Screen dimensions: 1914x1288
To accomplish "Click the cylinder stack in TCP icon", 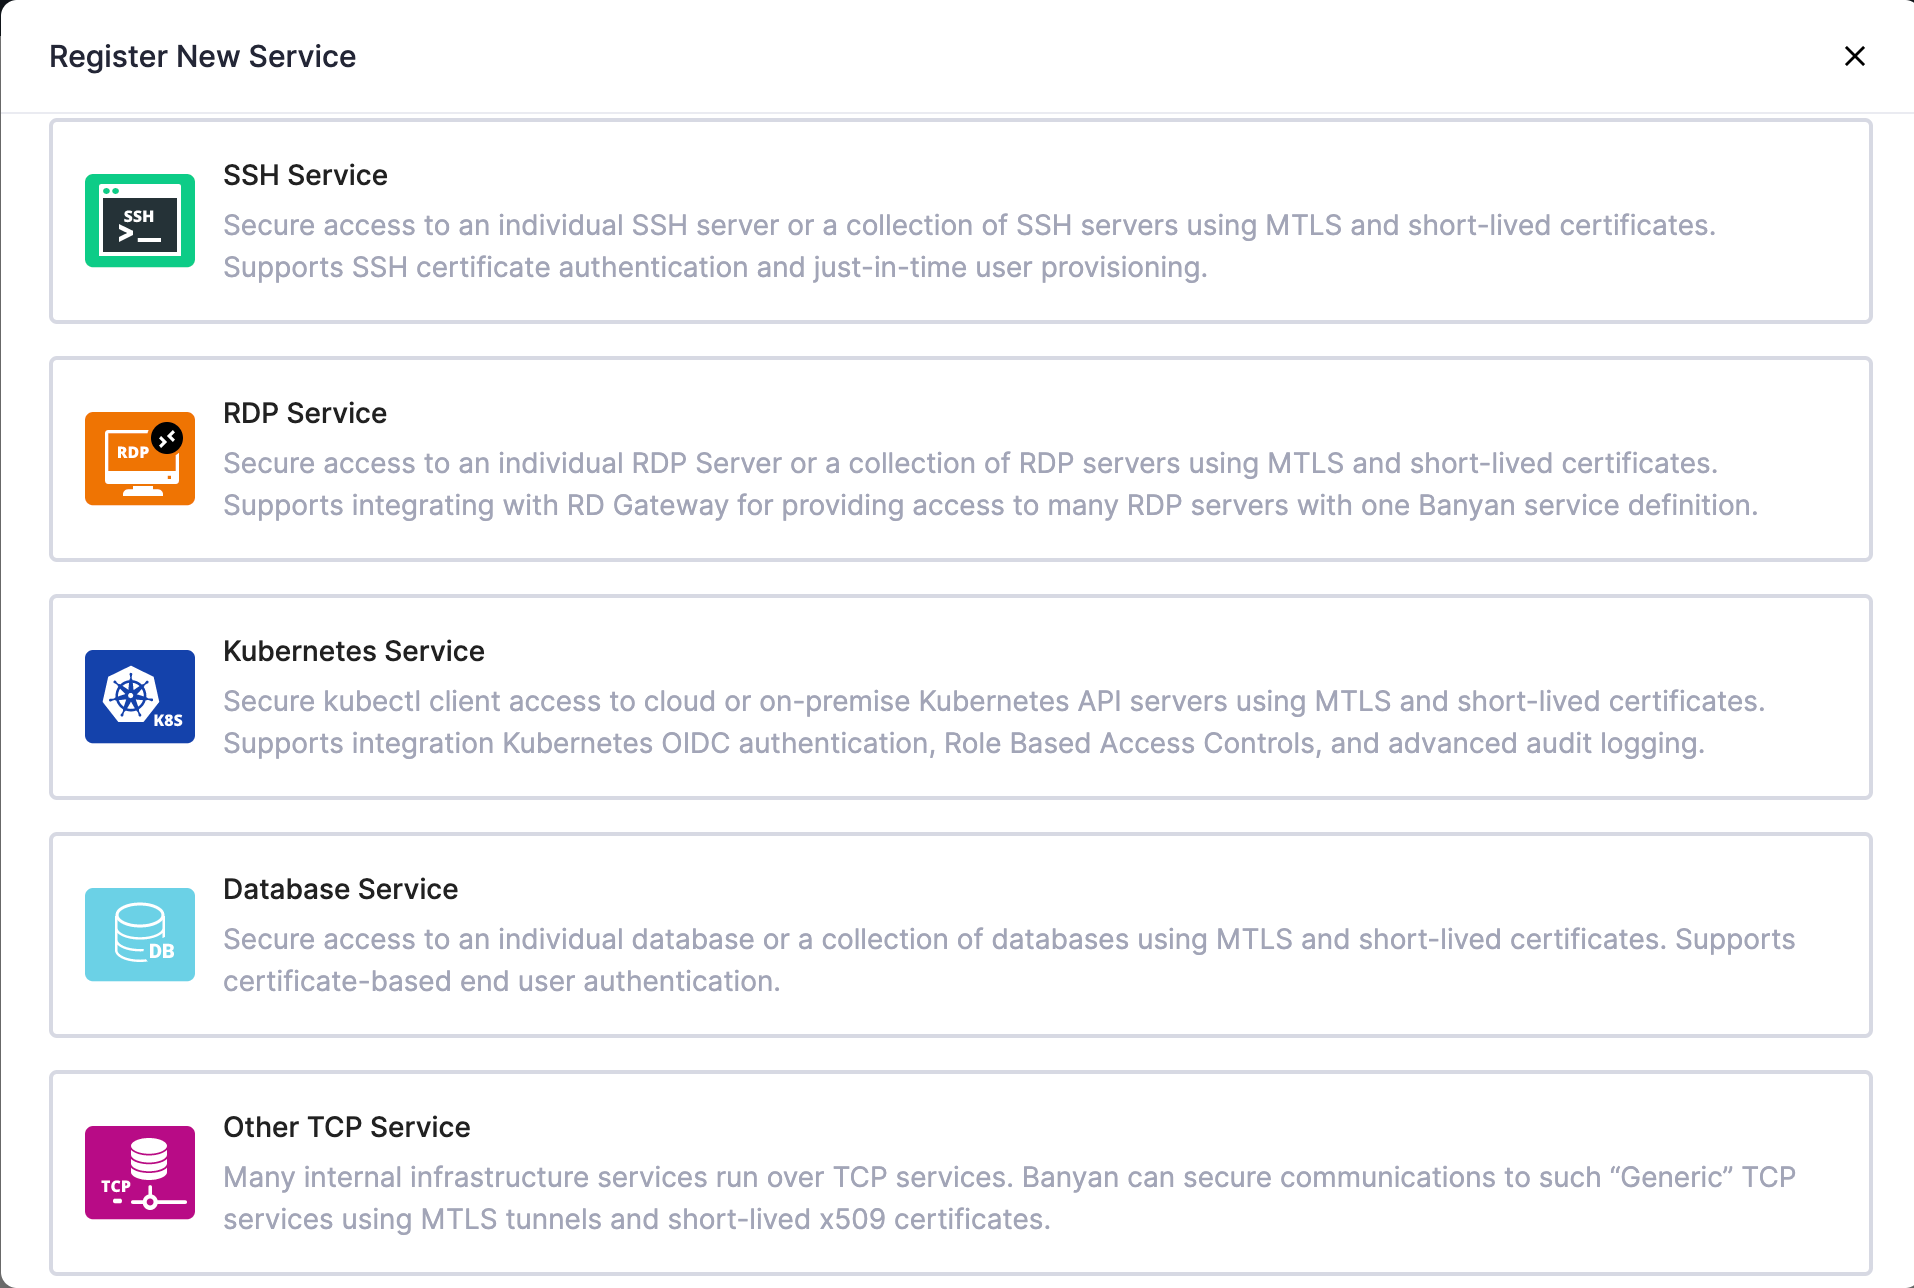I will pos(149,1159).
